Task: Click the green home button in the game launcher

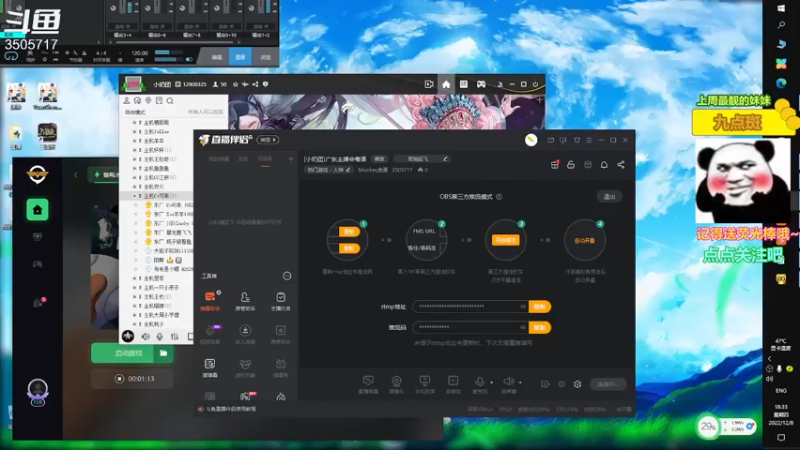Action: point(37,210)
